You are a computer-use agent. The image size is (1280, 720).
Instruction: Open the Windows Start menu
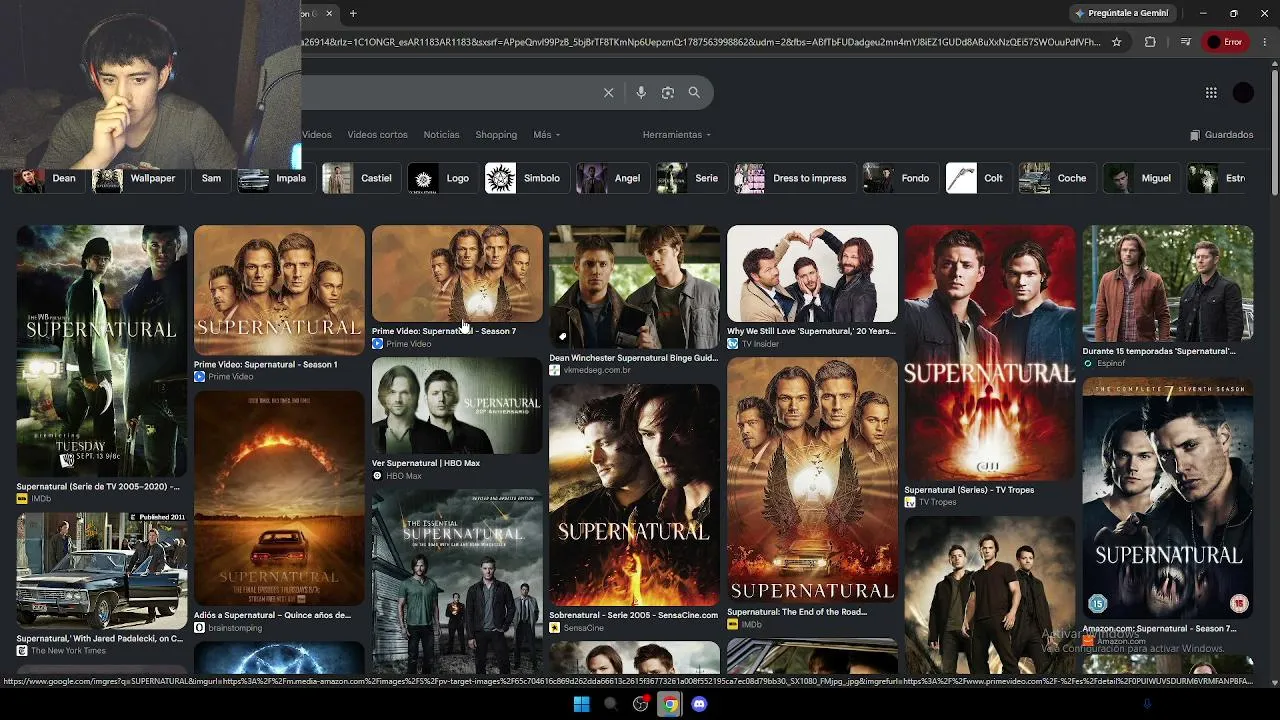581,704
